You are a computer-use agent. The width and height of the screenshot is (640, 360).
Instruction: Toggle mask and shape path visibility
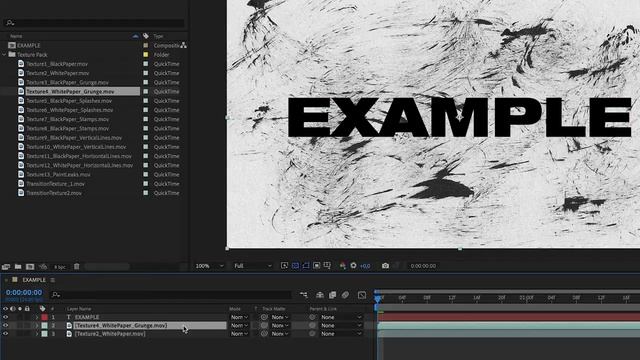tap(306, 266)
